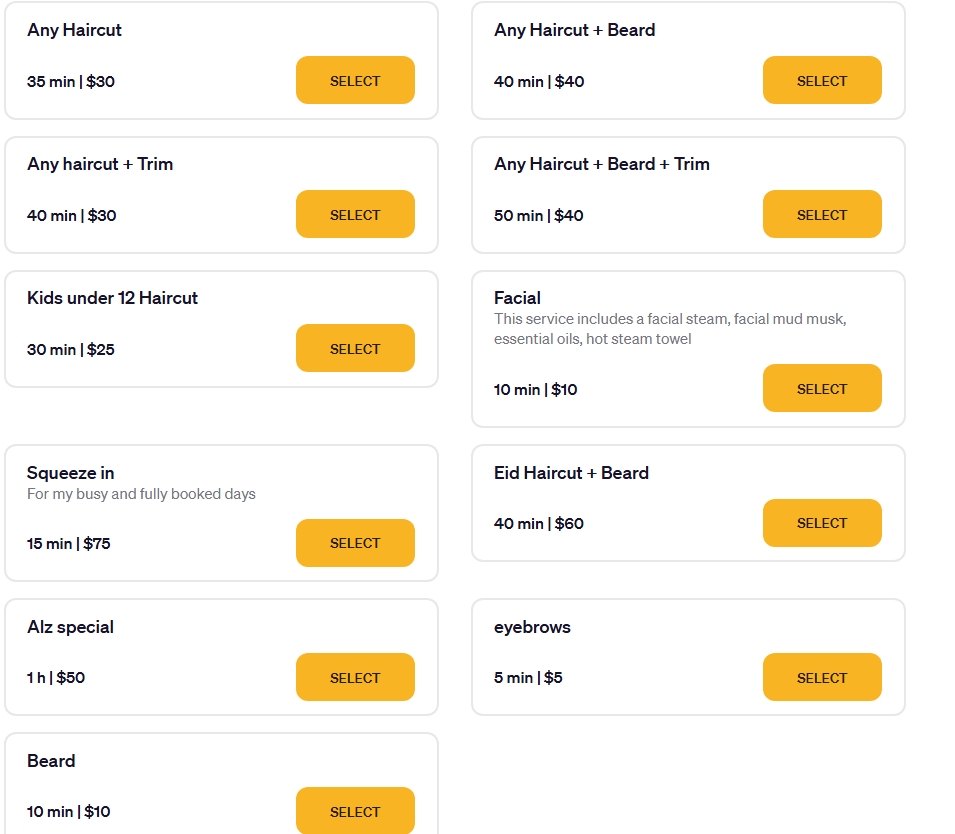Choose Any haircut + Trim option

coord(355,215)
